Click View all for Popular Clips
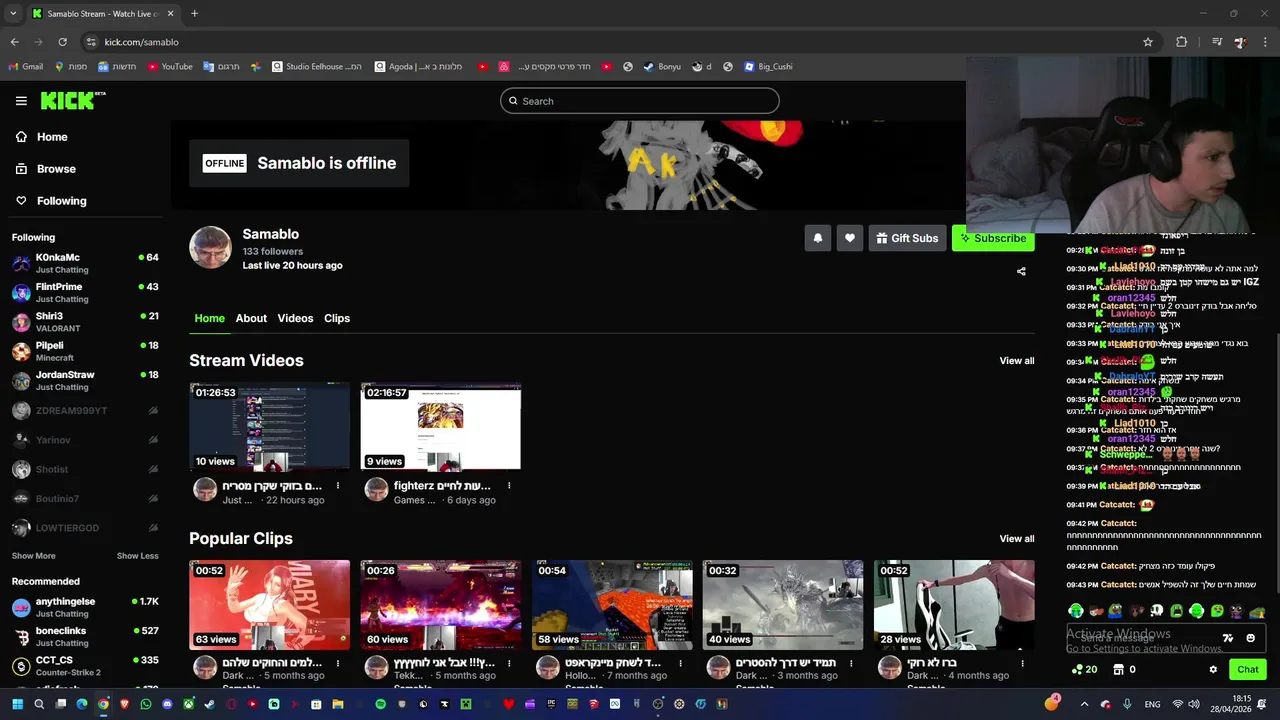This screenshot has height=720, width=1280. coord(1017,539)
